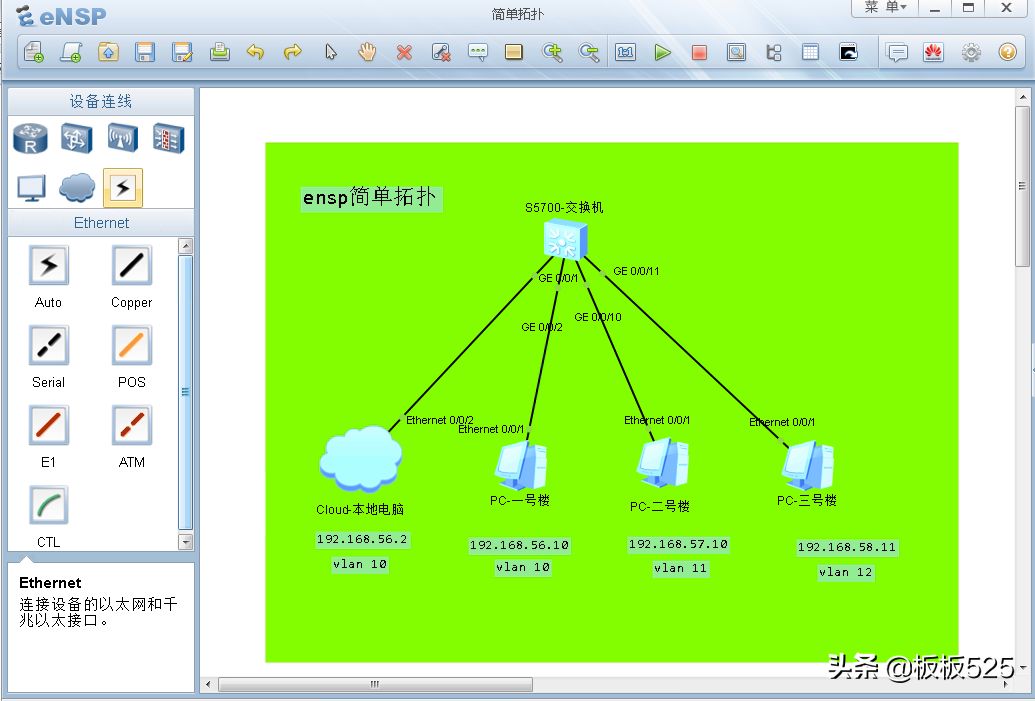Click the grid table icon in toolbar
Viewport: 1035px width, 701px height.
point(810,52)
